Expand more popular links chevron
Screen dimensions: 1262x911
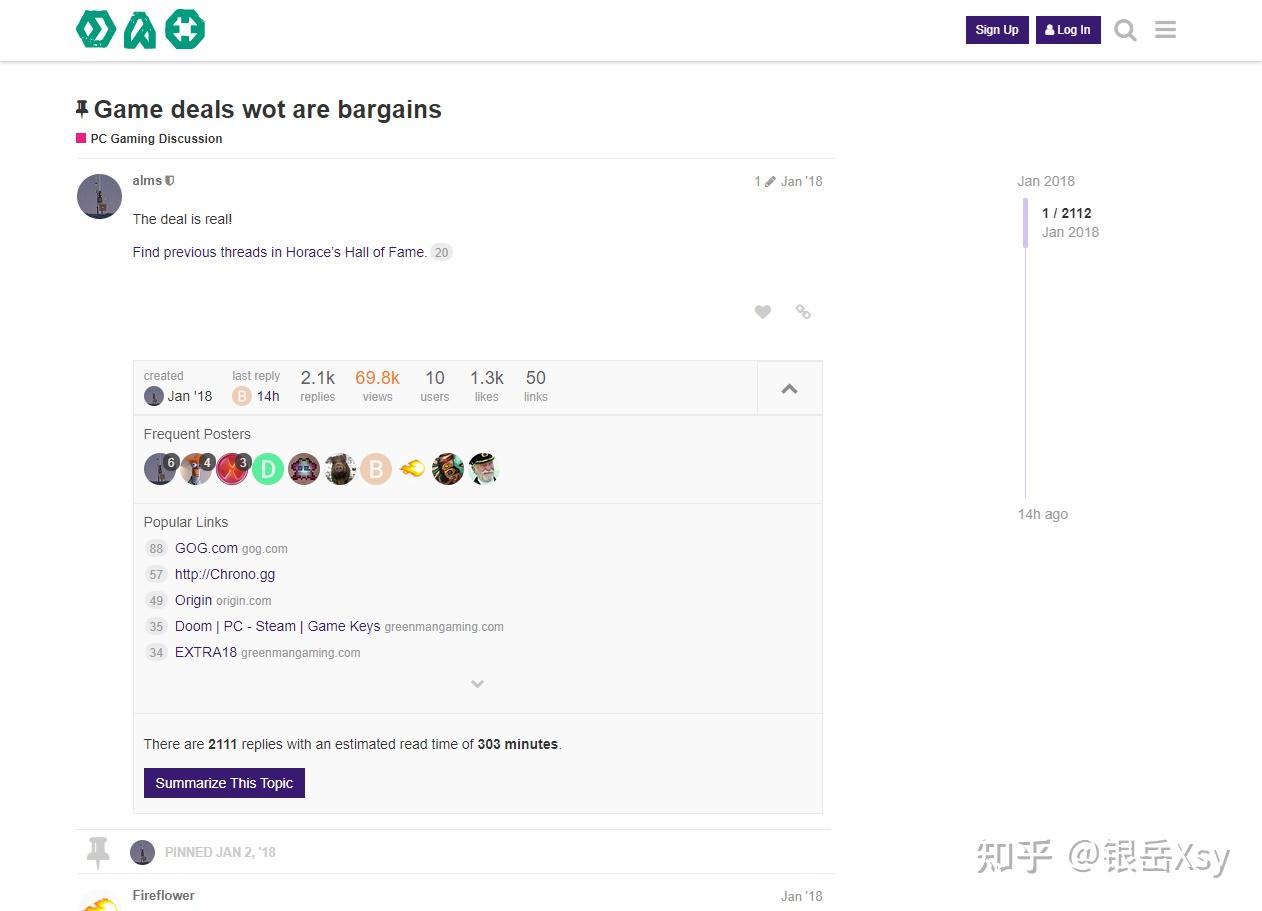click(x=477, y=684)
